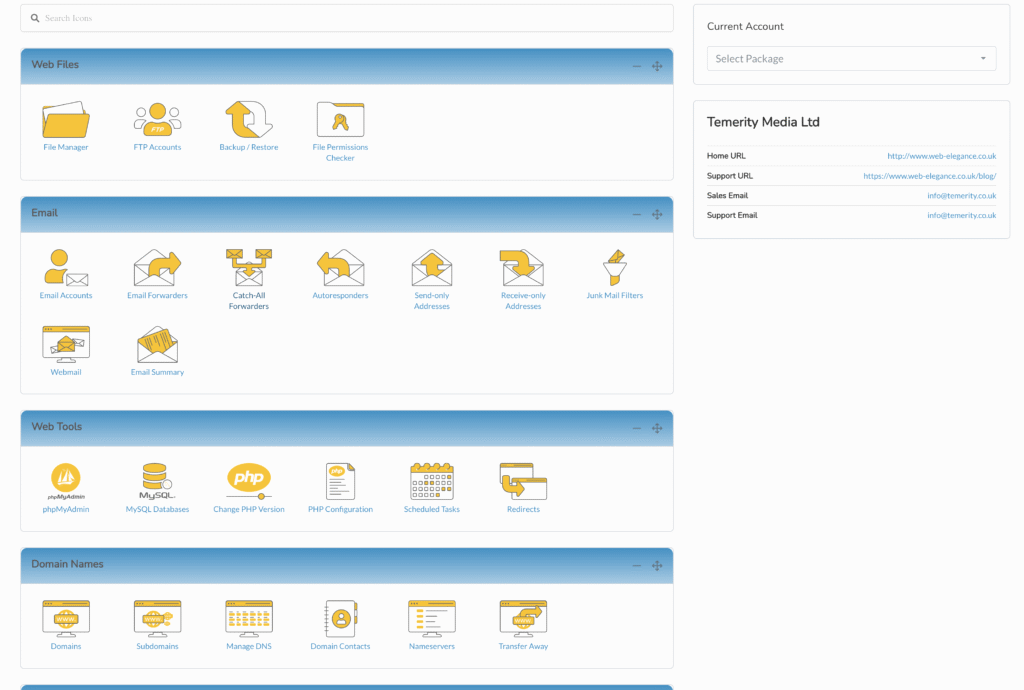Screen dimensions: 1024x690
Task: Click the Support Email address link
Action: [x=962, y=215]
